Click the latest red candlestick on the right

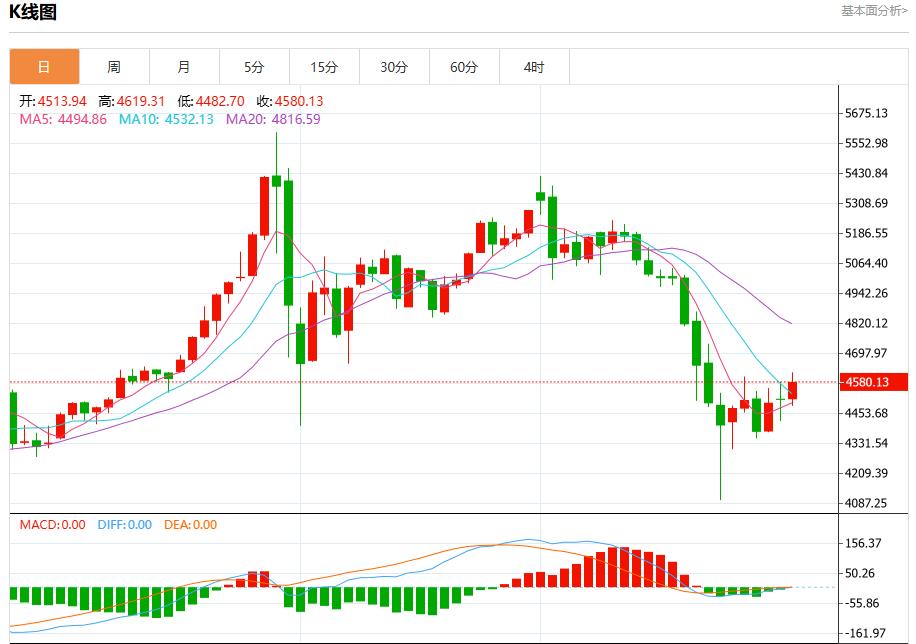792,390
